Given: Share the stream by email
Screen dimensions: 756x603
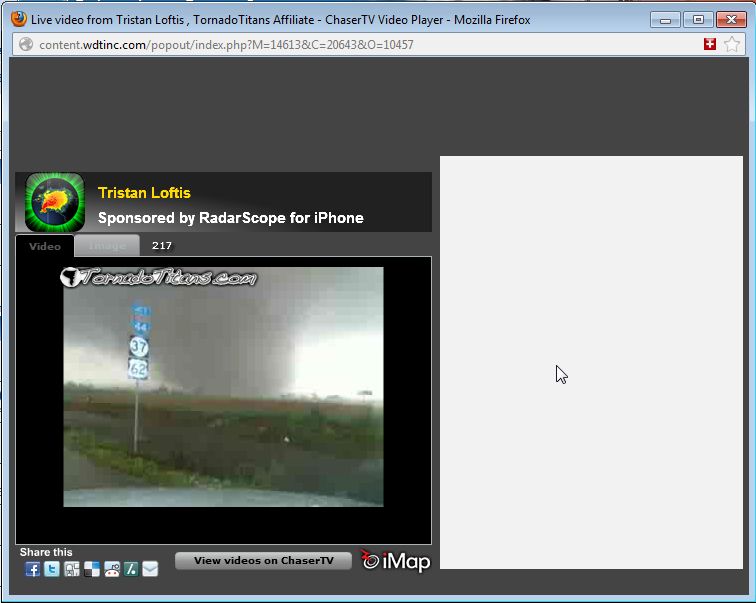Looking at the screenshot, I should pyautogui.click(x=150, y=569).
